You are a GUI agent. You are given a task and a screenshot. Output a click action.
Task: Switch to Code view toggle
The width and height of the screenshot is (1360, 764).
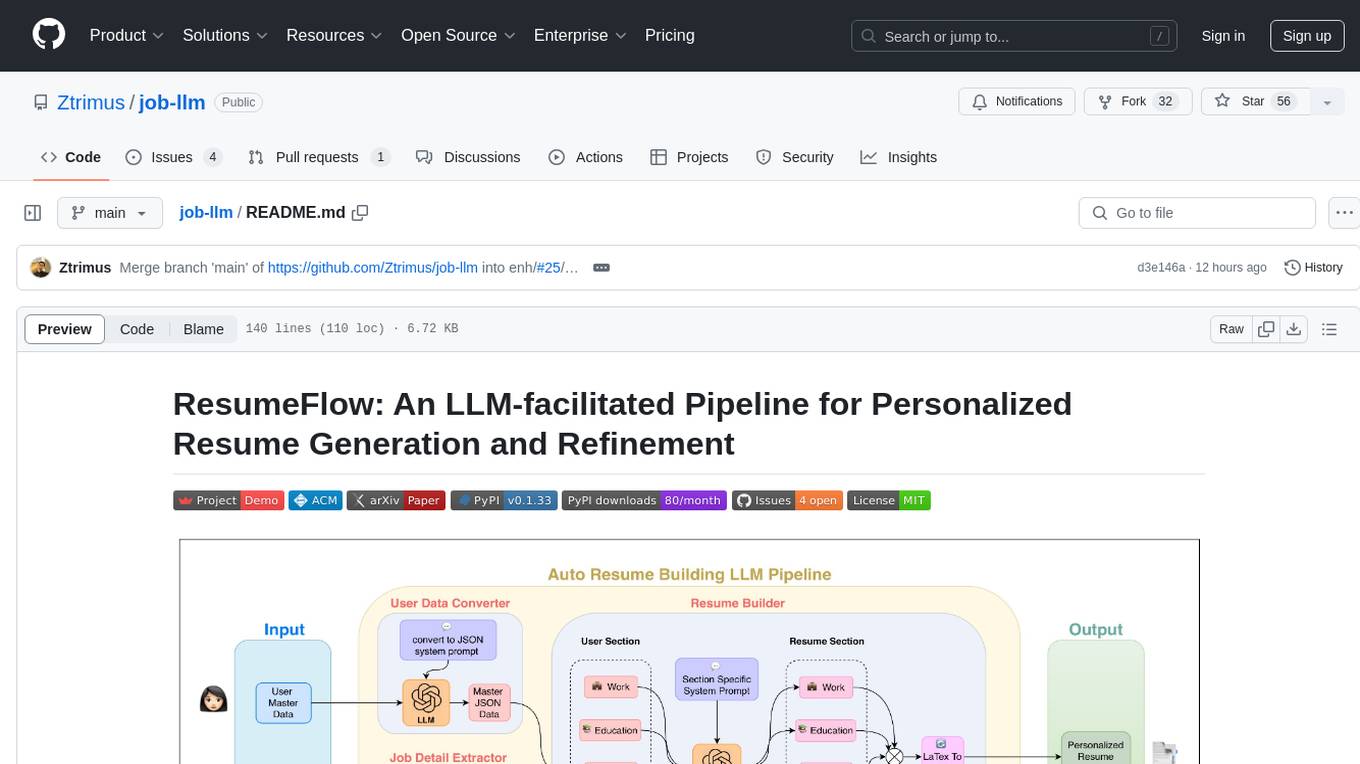click(137, 329)
